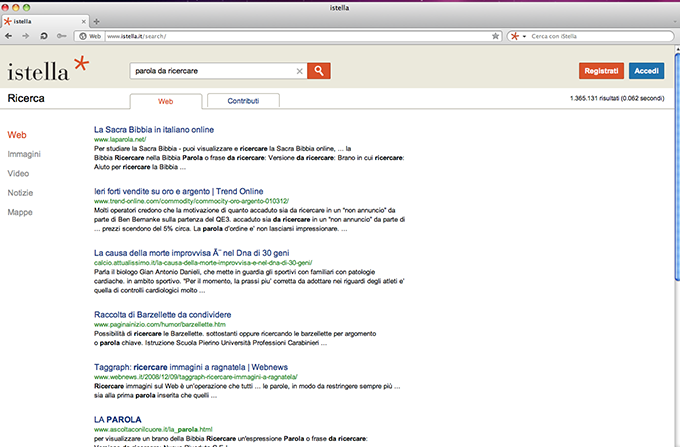Screen dimensions: 680x447
Task: Open the calcio.attualissimo.it URL link
Action: pos(203,262)
